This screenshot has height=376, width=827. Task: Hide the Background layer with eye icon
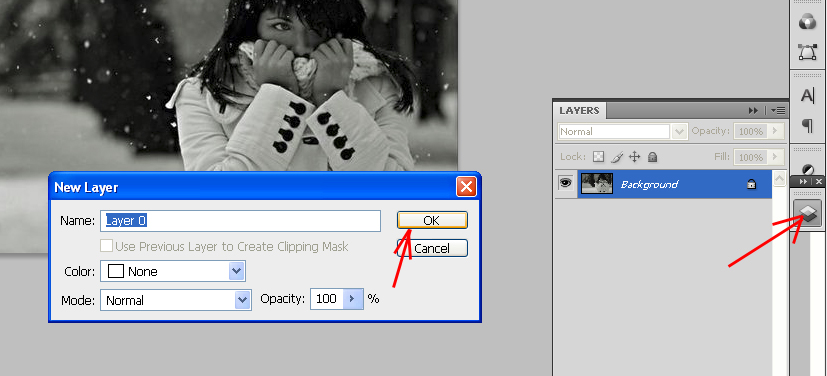(x=566, y=184)
